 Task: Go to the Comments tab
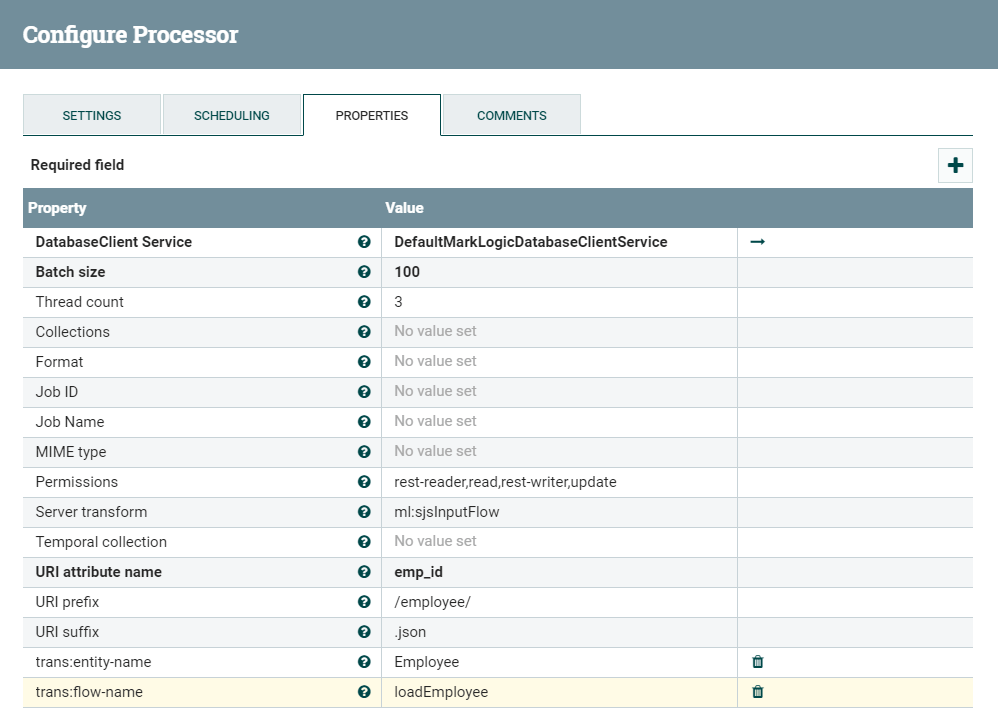coord(511,115)
